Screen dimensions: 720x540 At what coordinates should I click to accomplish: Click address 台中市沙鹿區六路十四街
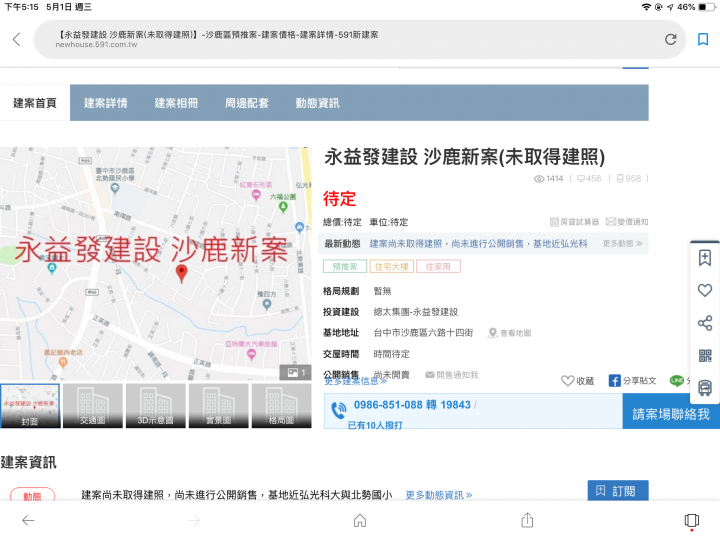pos(423,333)
